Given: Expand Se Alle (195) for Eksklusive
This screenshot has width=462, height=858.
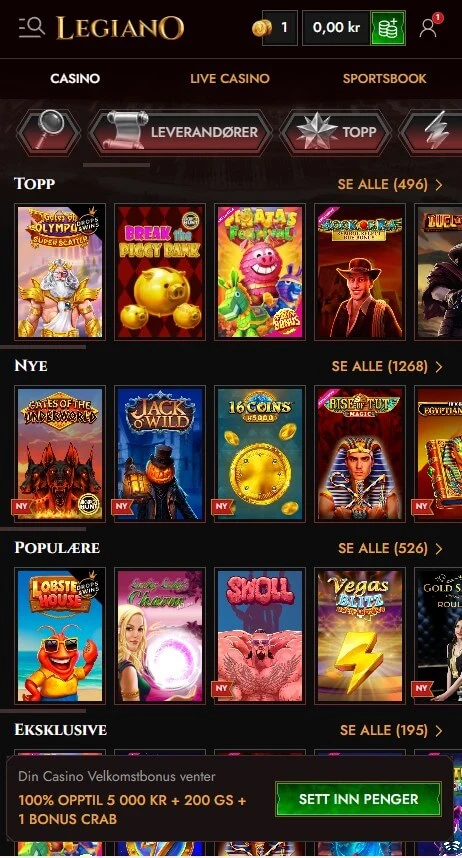Looking at the screenshot, I should click(391, 730).
